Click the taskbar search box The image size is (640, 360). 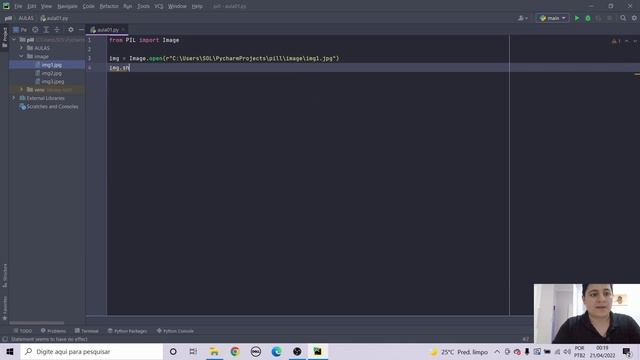coord(92,351)
